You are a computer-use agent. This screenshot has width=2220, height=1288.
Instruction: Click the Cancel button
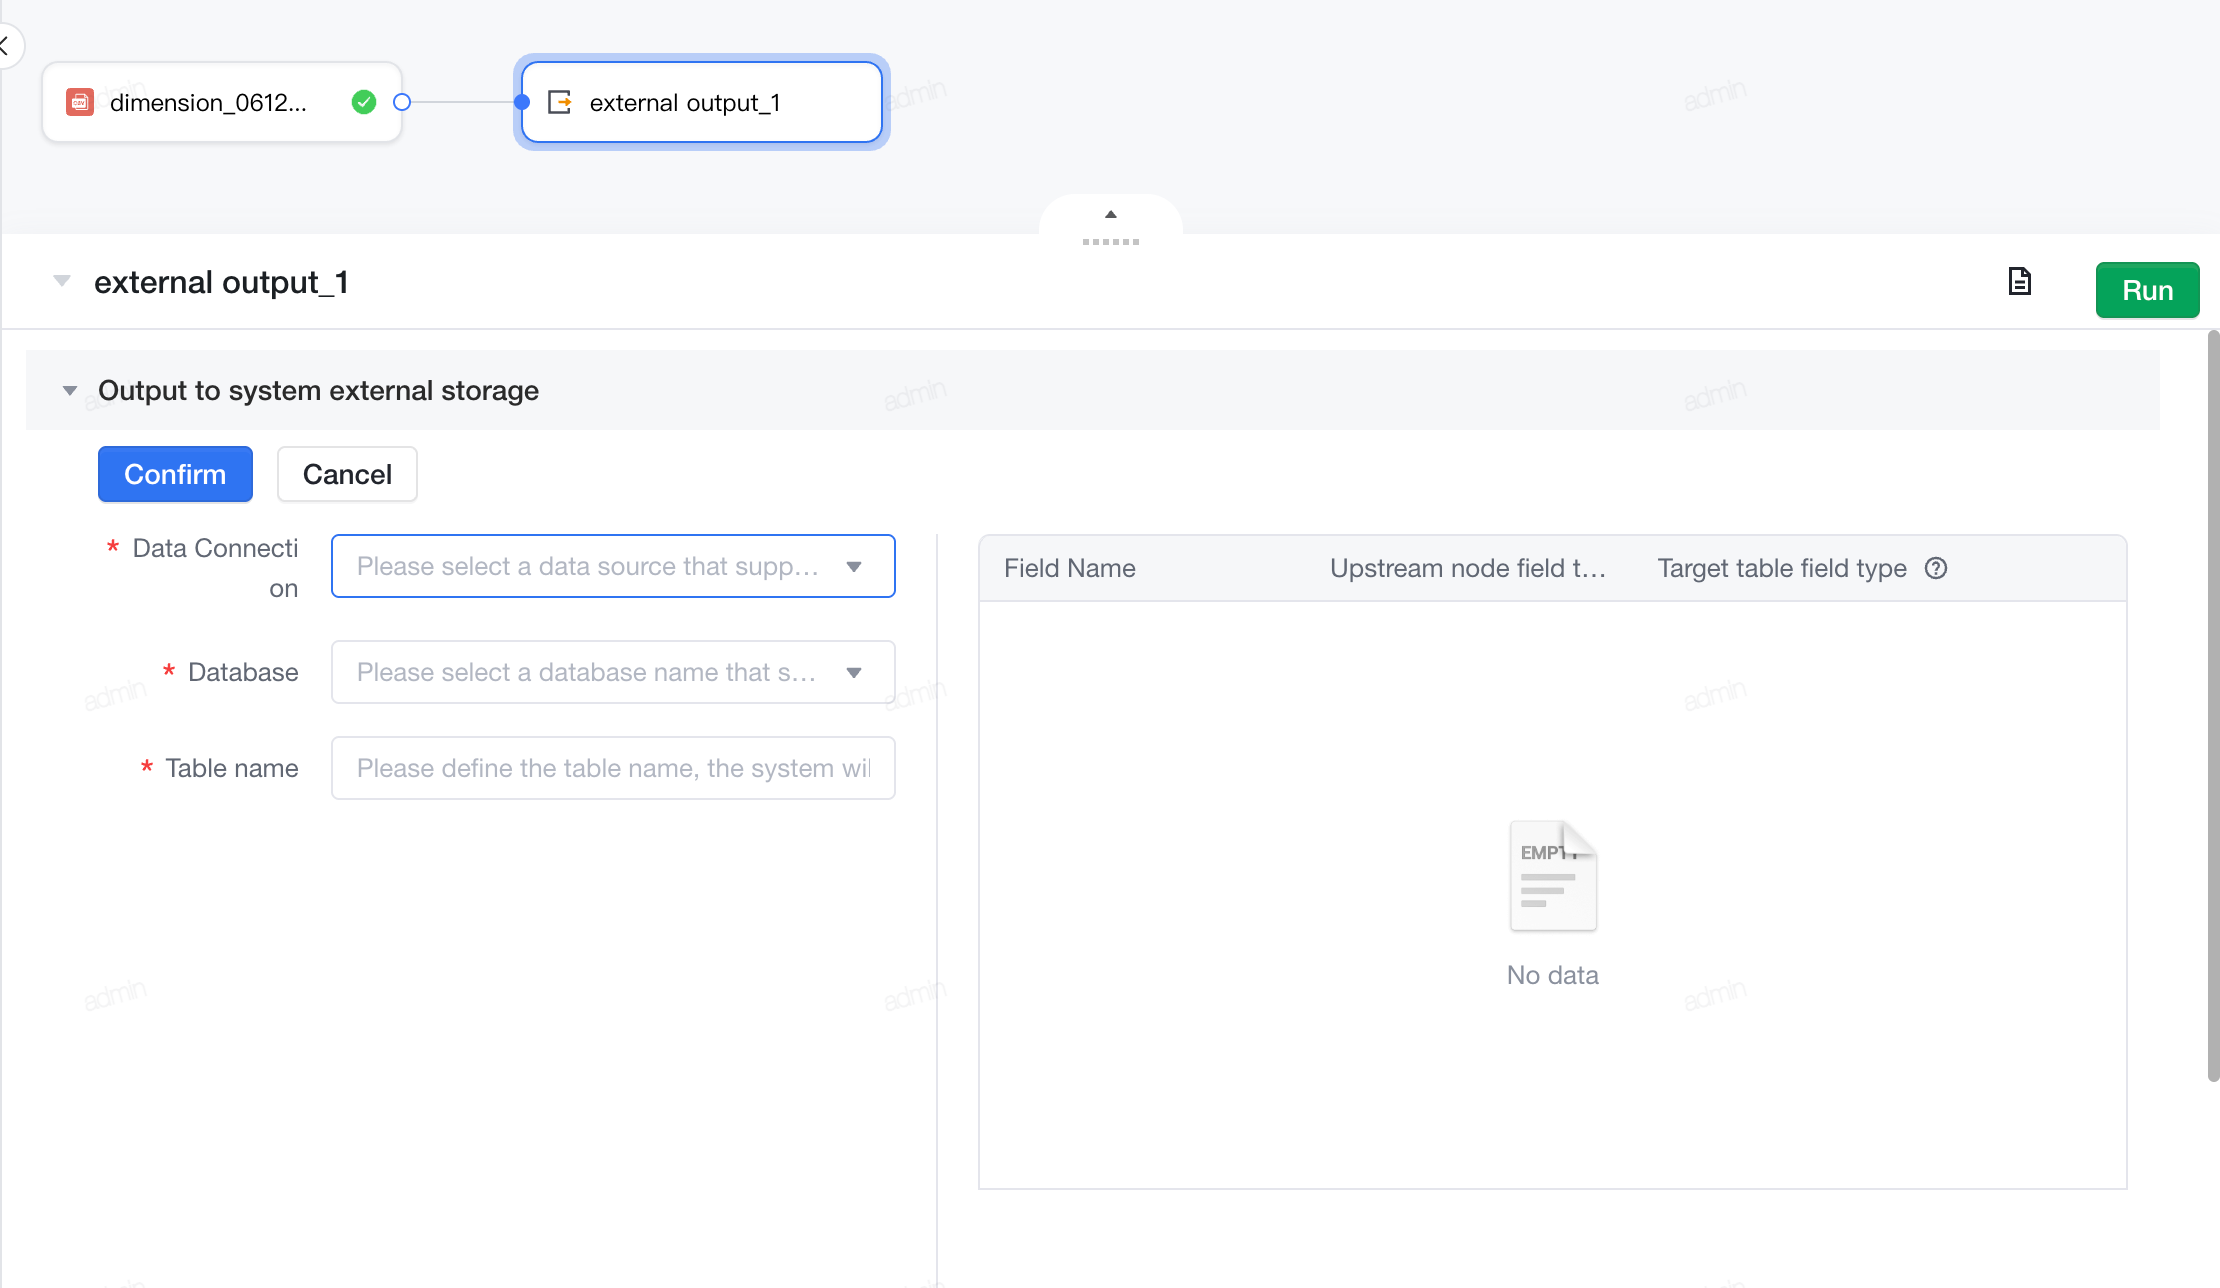(x=347, y=474)
